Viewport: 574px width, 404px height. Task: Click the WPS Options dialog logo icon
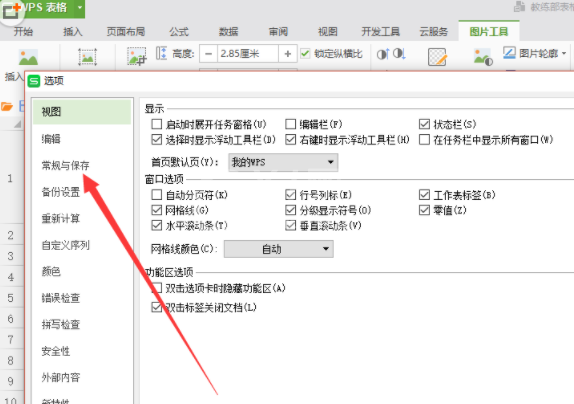(34, 81)
